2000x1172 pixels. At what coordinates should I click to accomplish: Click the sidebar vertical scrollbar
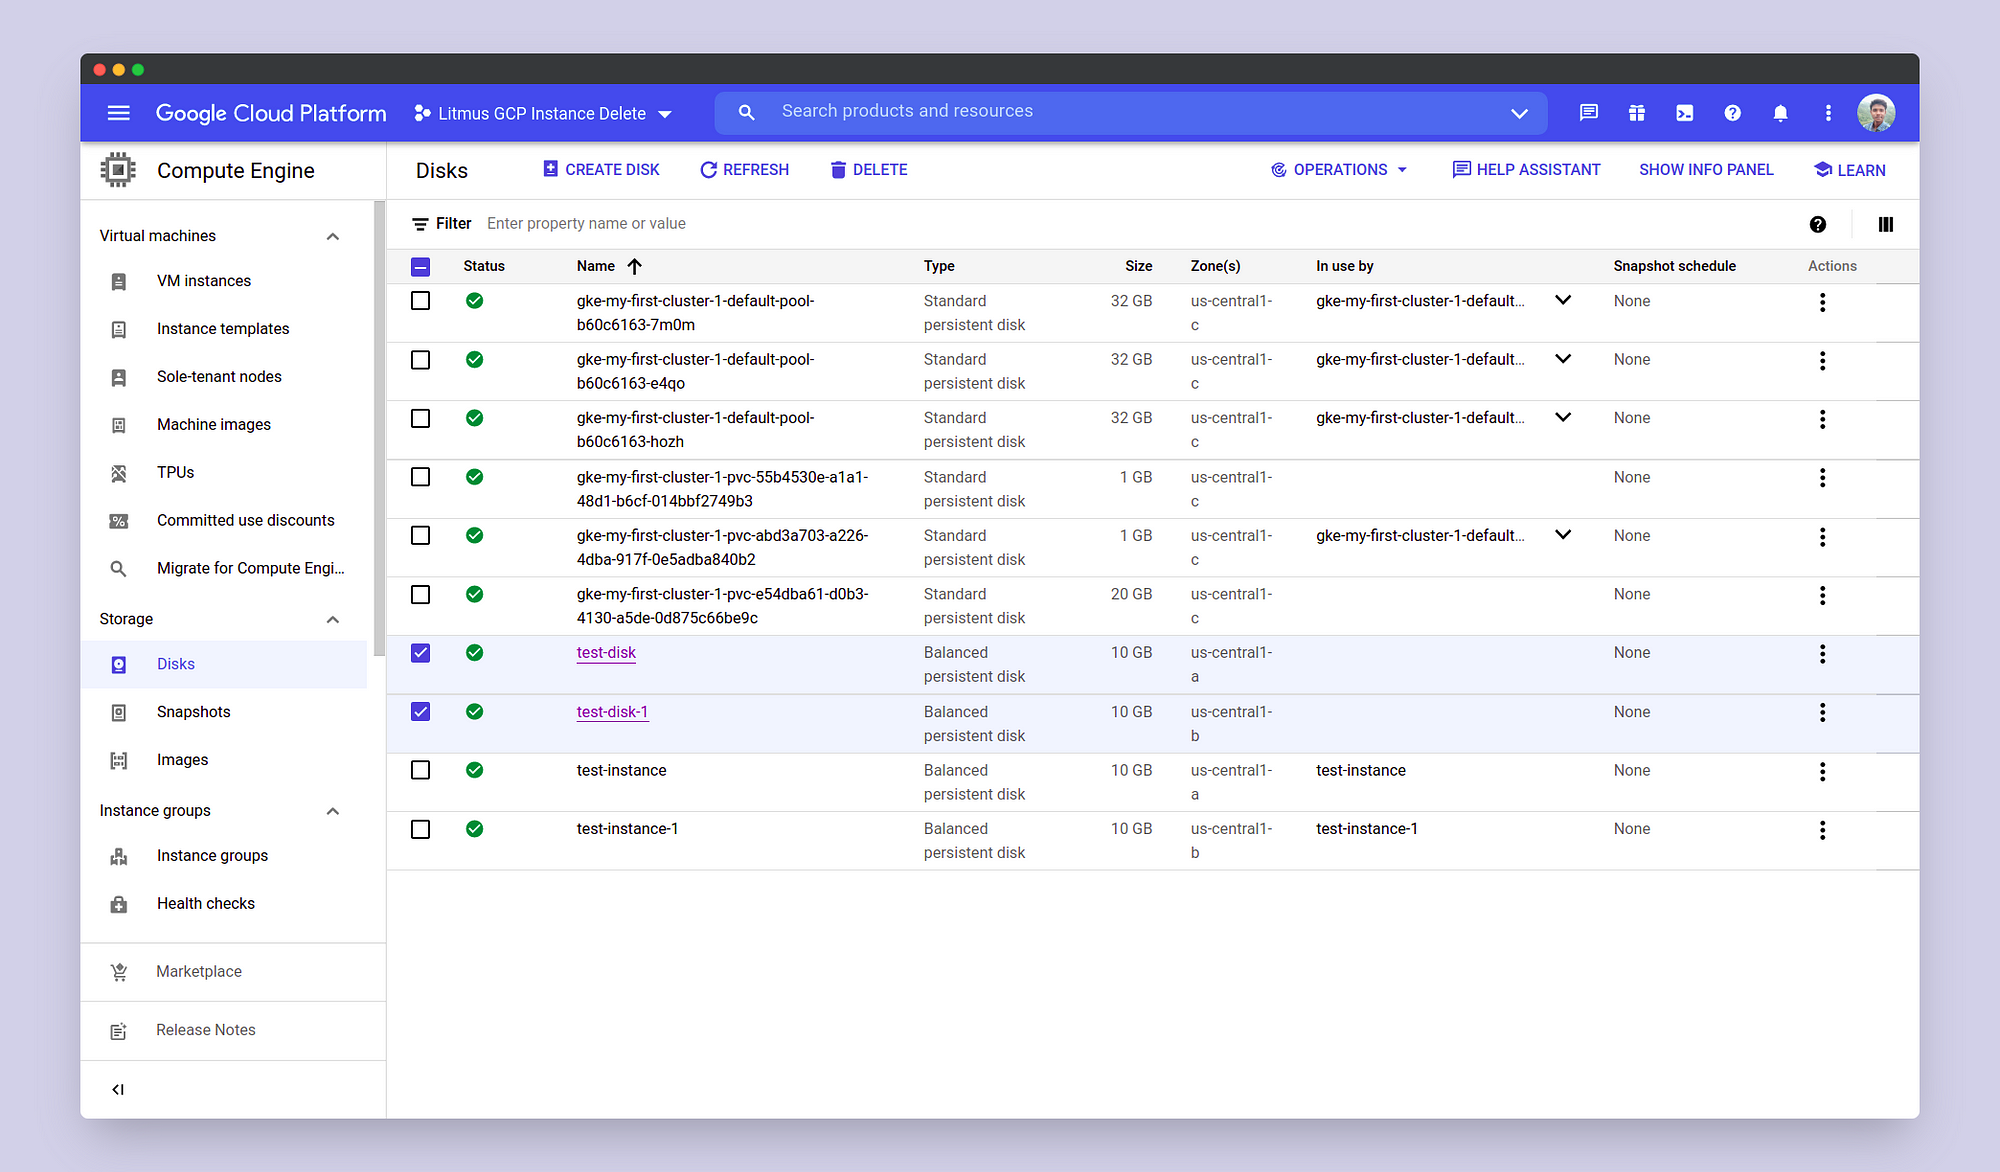[379, 428]
